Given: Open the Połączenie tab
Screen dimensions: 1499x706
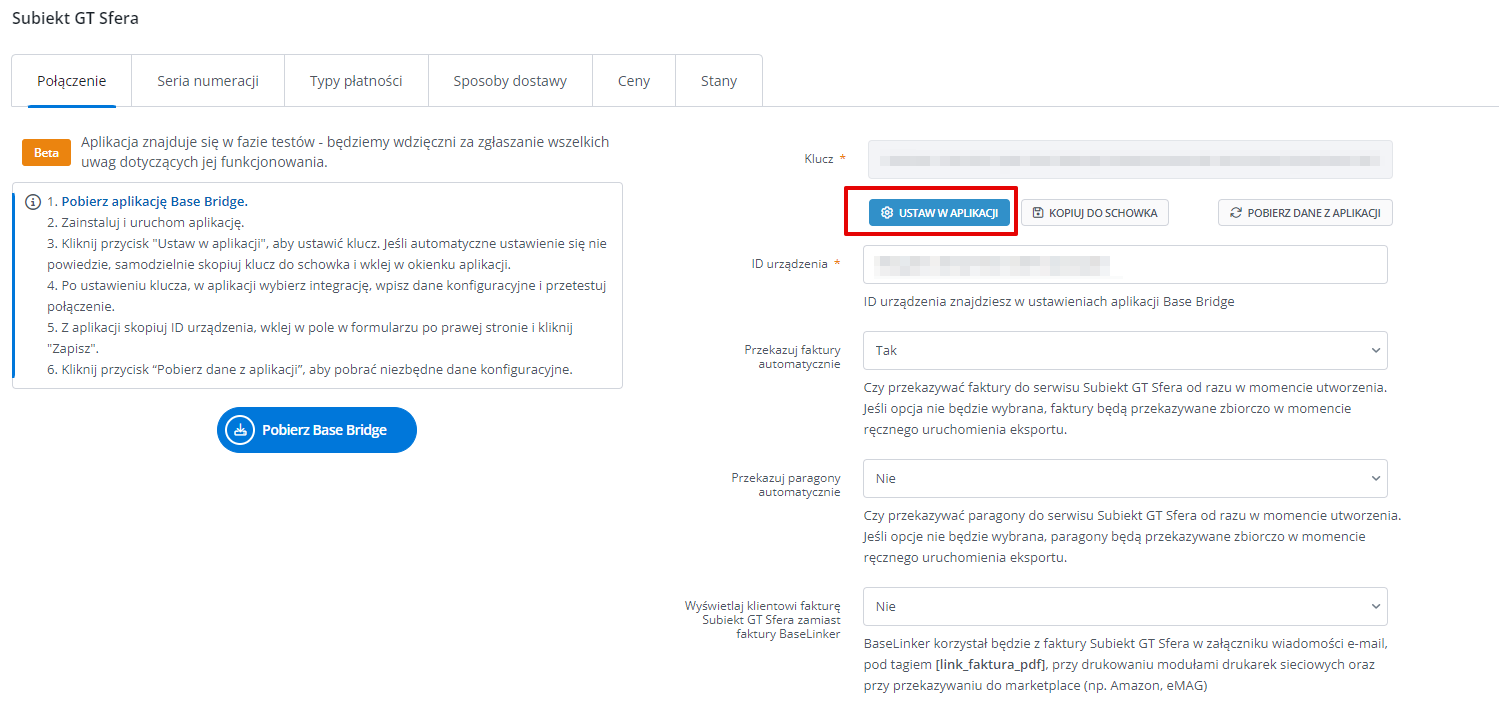Looking at the screenshot, I should click(72, 81).
